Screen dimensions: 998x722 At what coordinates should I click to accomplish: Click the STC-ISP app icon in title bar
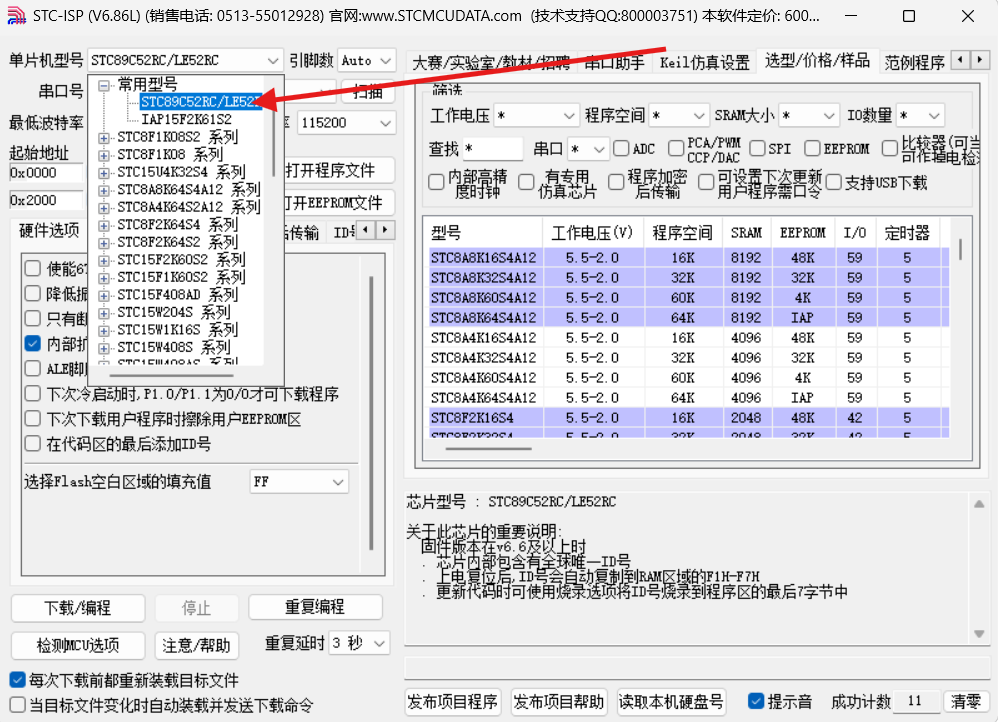click(17, 15)
